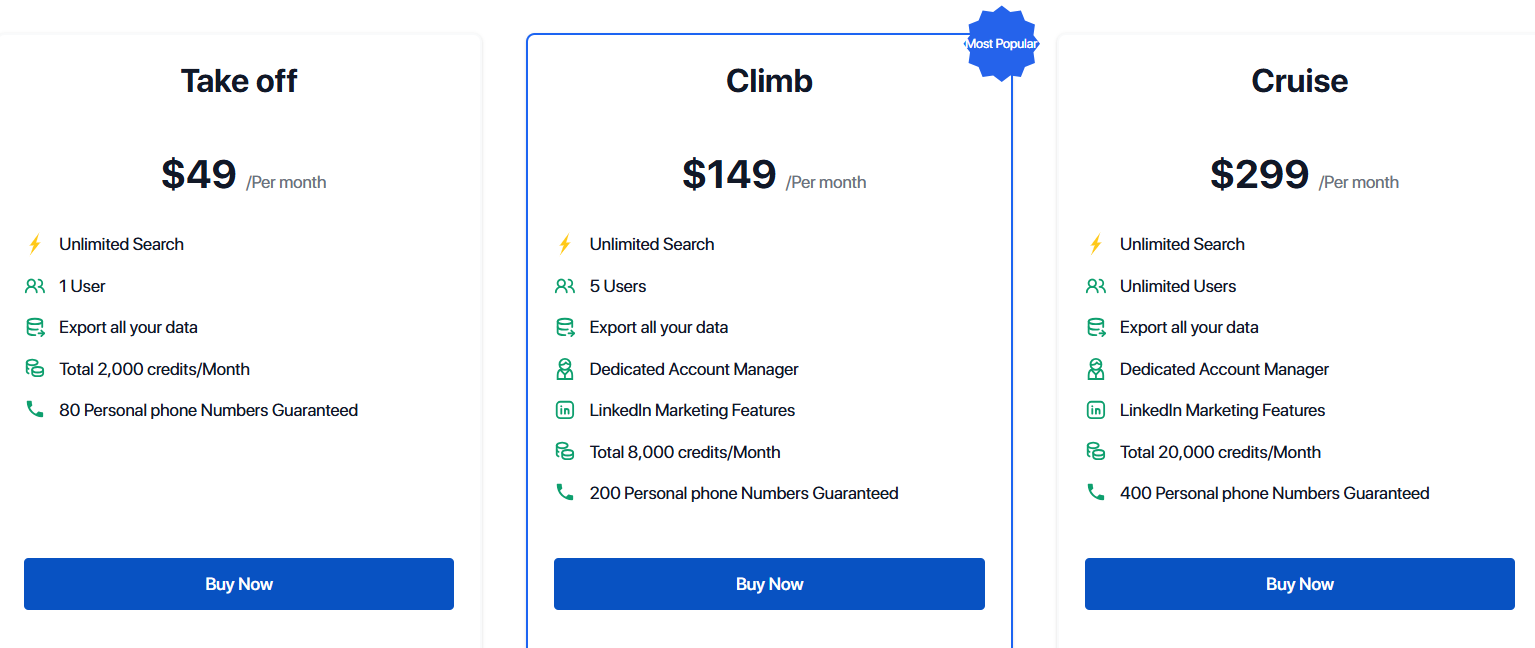This screenshot has height=648, width=1535.
Task: Click the Export data icon in the Cruise plan
Action: point(1096,327)
